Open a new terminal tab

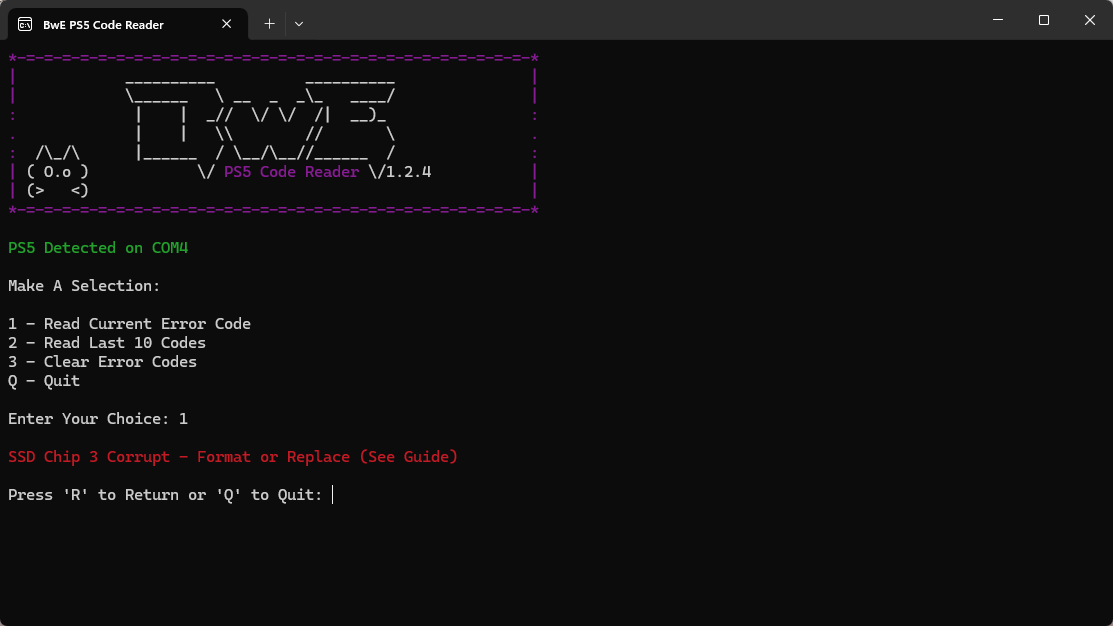pos(269,24)
